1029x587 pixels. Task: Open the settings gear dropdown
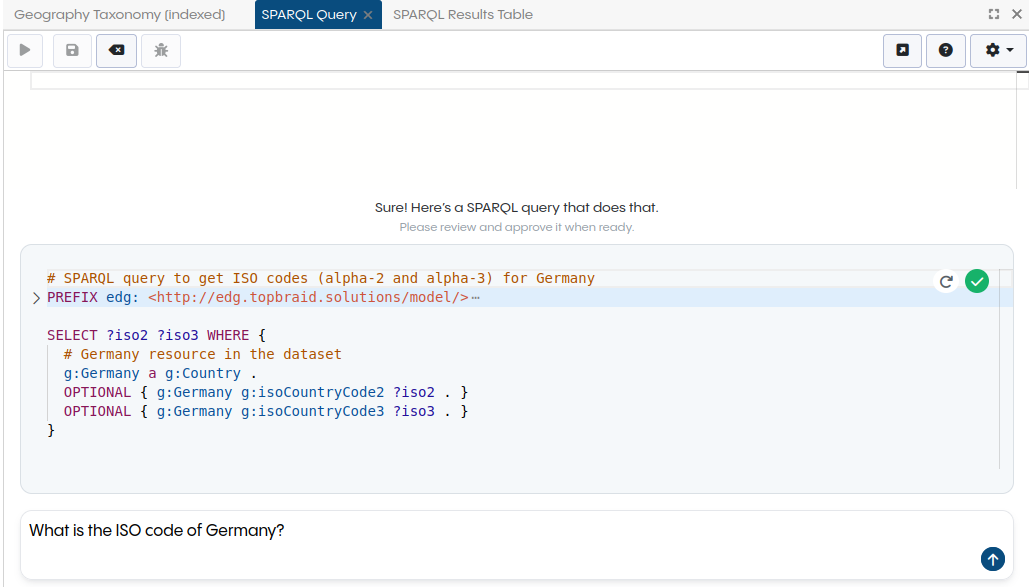[x=997, y=50]
